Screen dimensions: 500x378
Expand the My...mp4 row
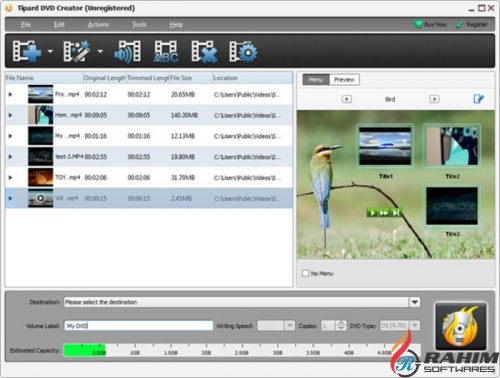(x=10, y=136)
